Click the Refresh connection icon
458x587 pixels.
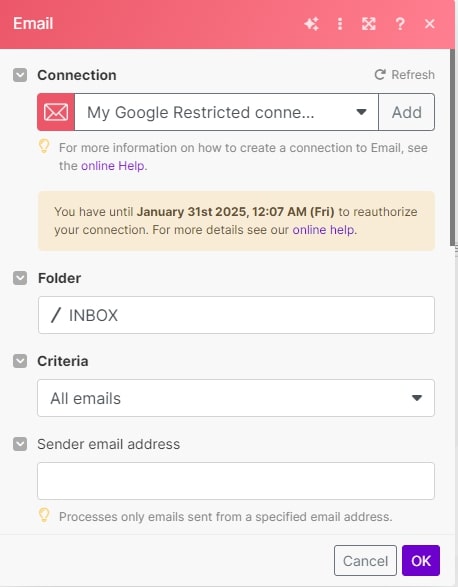(380, 75)
